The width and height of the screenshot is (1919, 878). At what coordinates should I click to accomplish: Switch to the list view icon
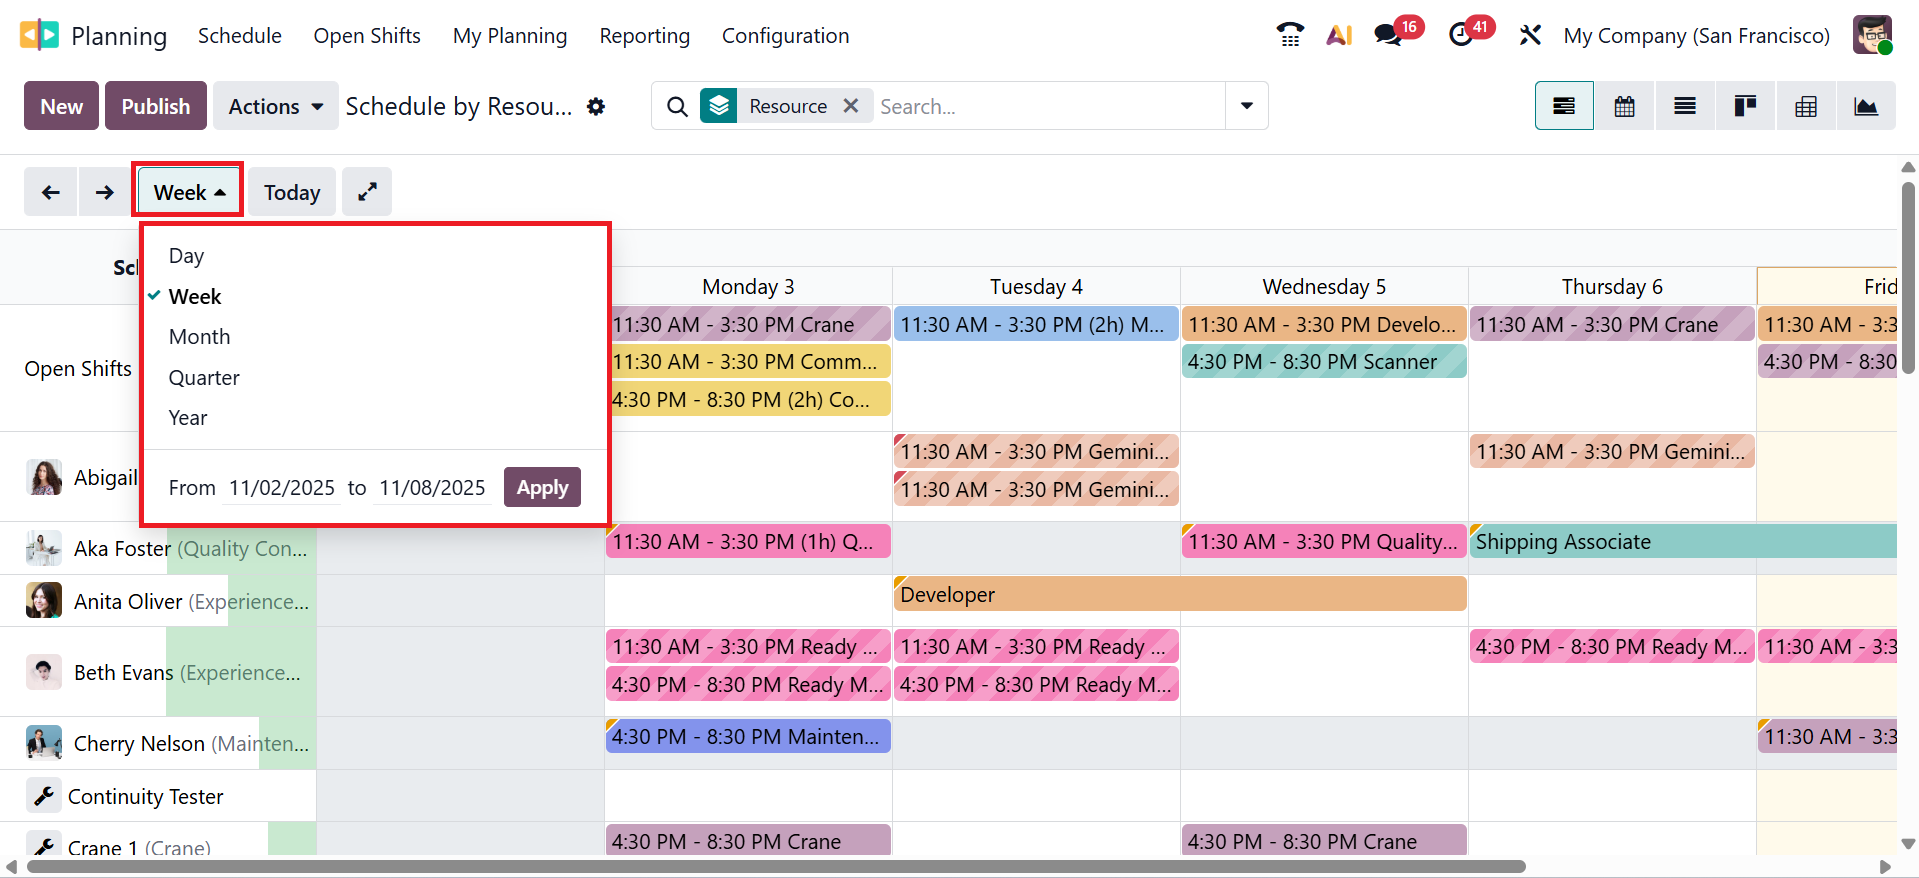tap(1685, 106)
